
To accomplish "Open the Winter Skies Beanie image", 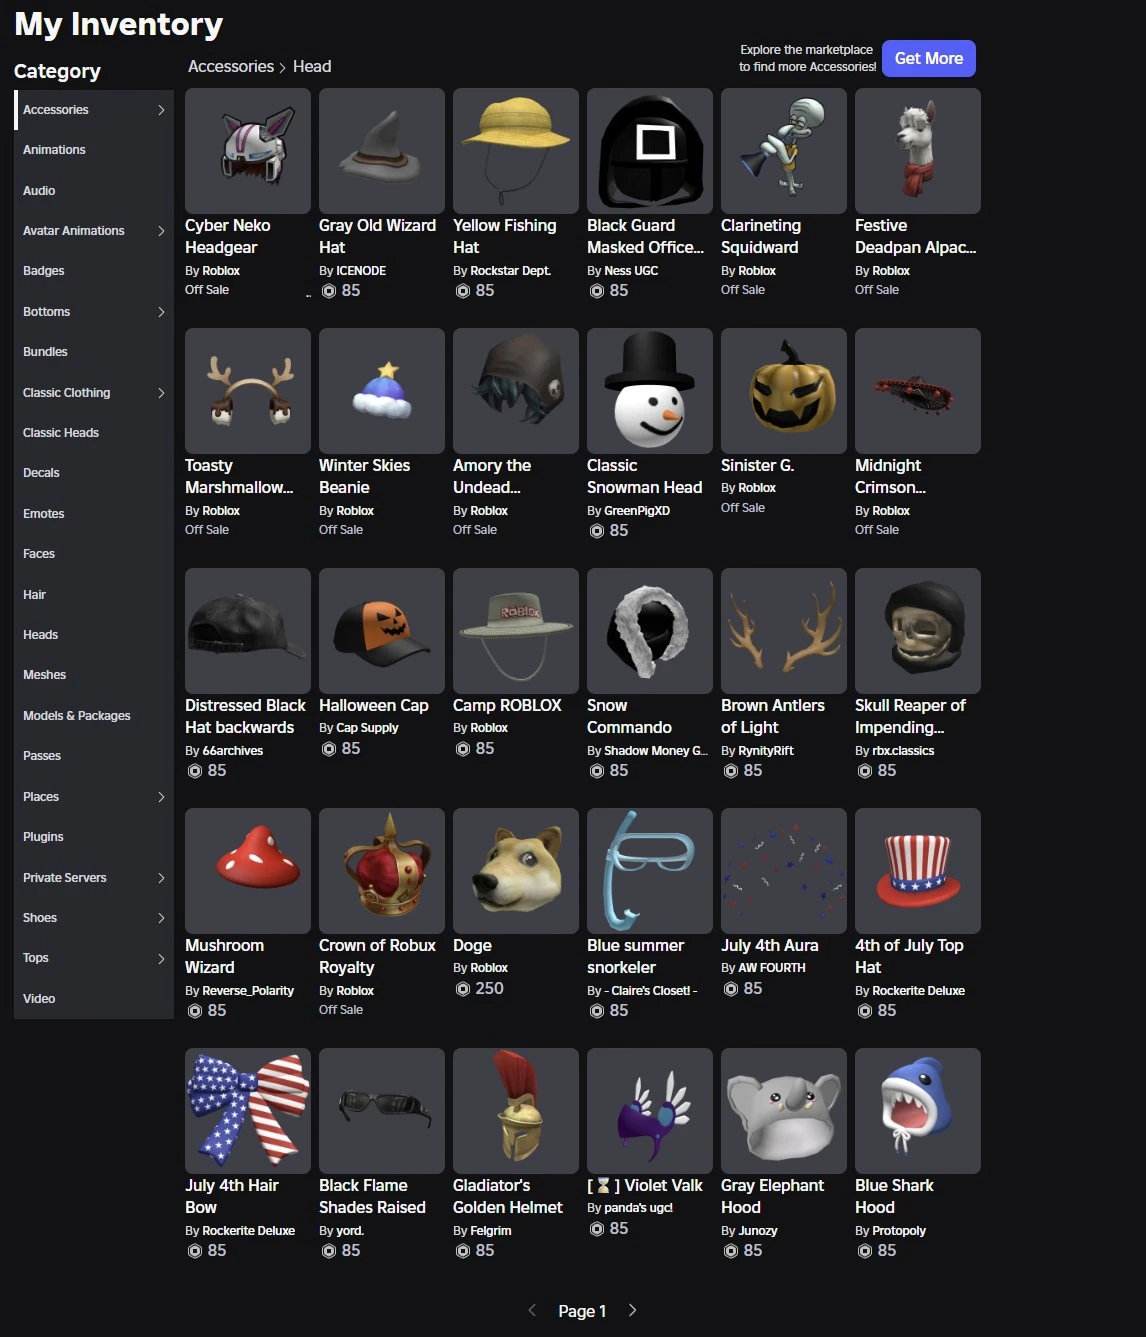I will [x=382, y=391].
